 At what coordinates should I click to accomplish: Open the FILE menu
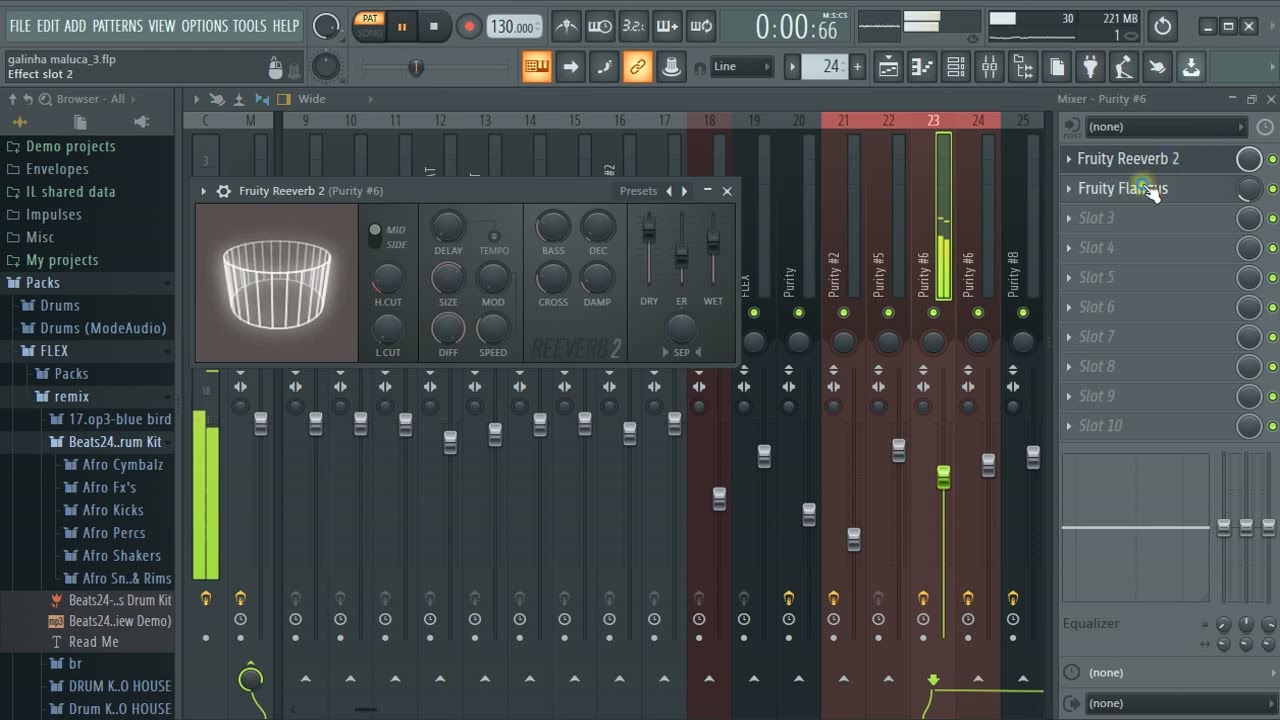click(20, 26)
